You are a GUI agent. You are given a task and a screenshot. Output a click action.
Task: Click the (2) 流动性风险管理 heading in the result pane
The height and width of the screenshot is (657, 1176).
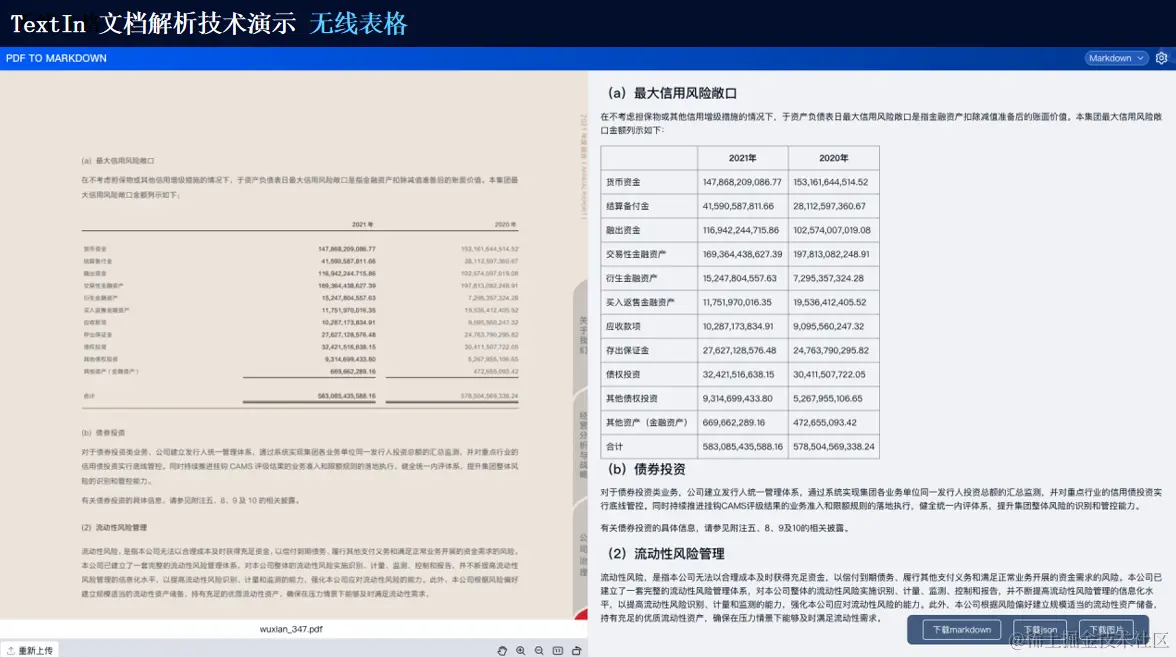(x=666, y=554)
